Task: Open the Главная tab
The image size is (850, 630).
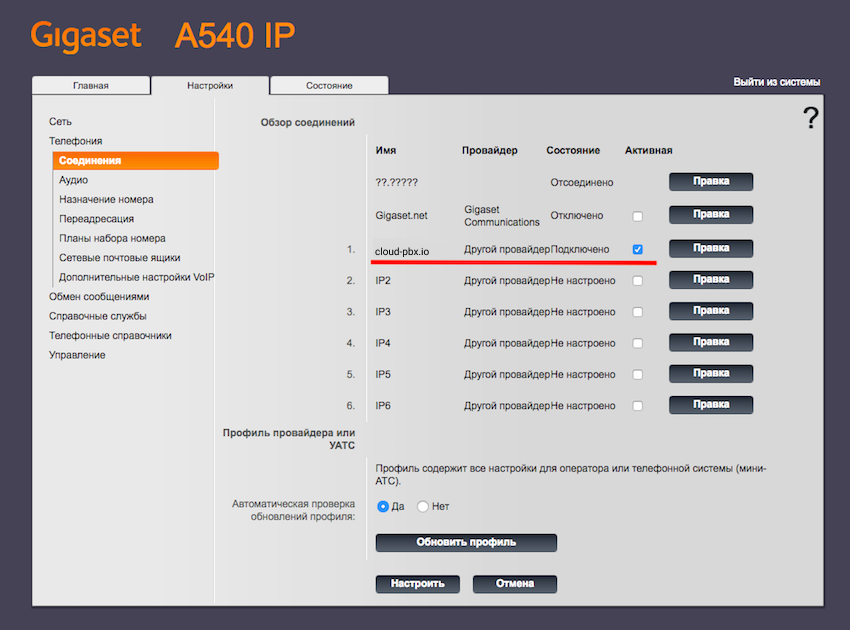Action: pos(91,86)
